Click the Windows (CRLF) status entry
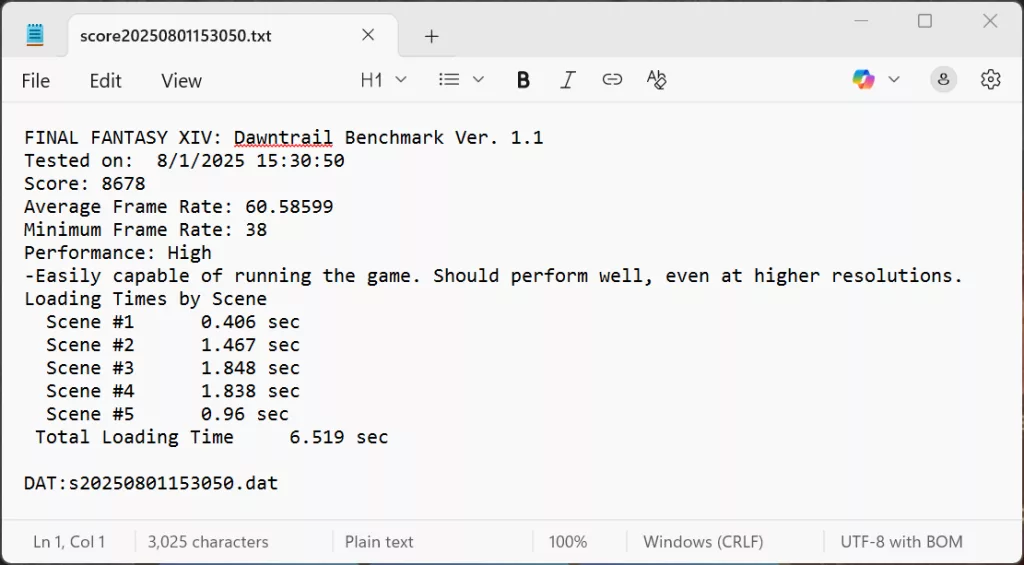 point(703,541)
